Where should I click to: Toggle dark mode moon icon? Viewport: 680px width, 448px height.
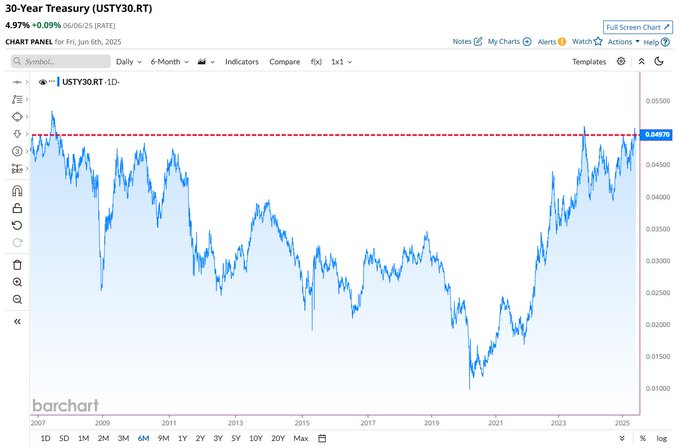click(659, 61)
